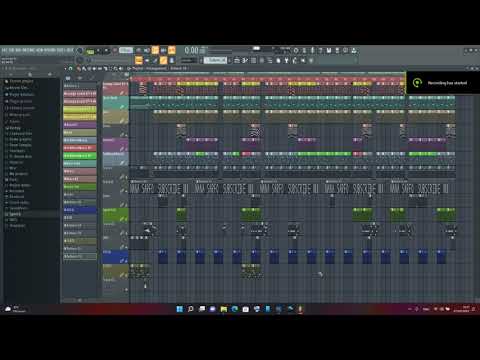The image size is (480, 360).
Task: Click the floppy disk save icon
Action: click(x=328, y=50)
